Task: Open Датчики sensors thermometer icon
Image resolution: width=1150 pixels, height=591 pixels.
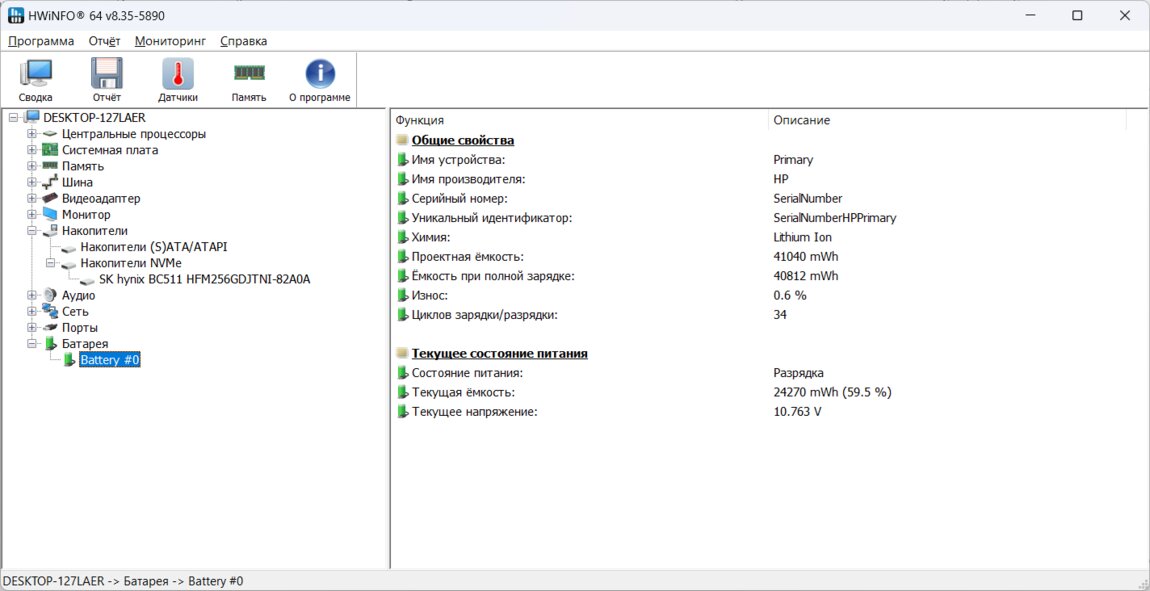Action: pyautogui.click(x=178, y=75)
